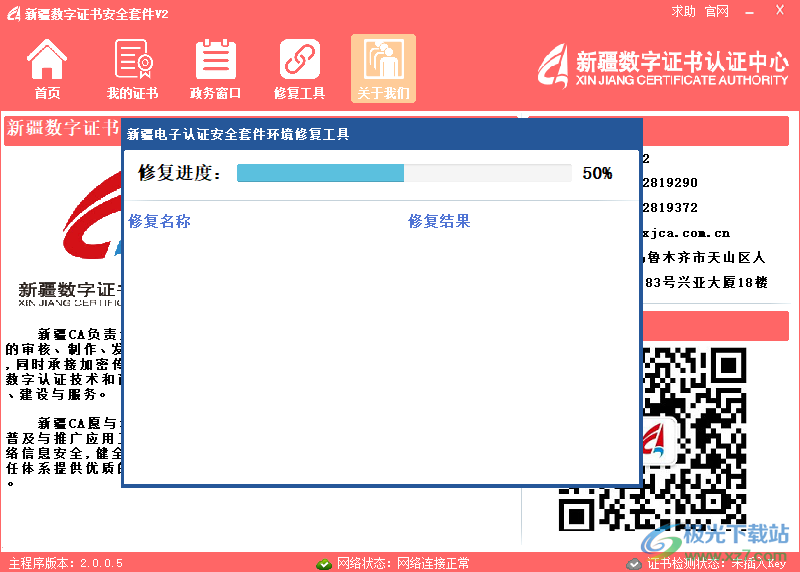This screenshot has height=572, width=800.
Task: Click the 修复进度 progress bar
Action: tap(404, 173)
